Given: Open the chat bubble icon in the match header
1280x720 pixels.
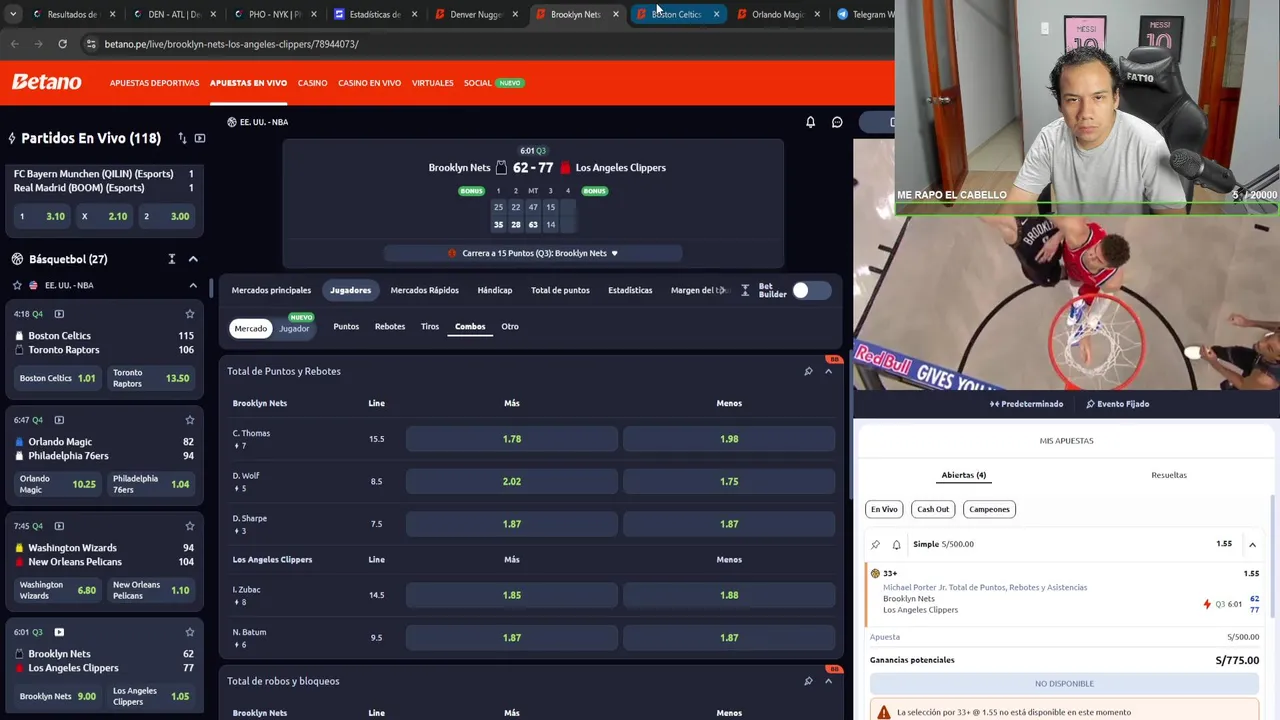Looking at the screenshot, I should [x=837, y=122].
